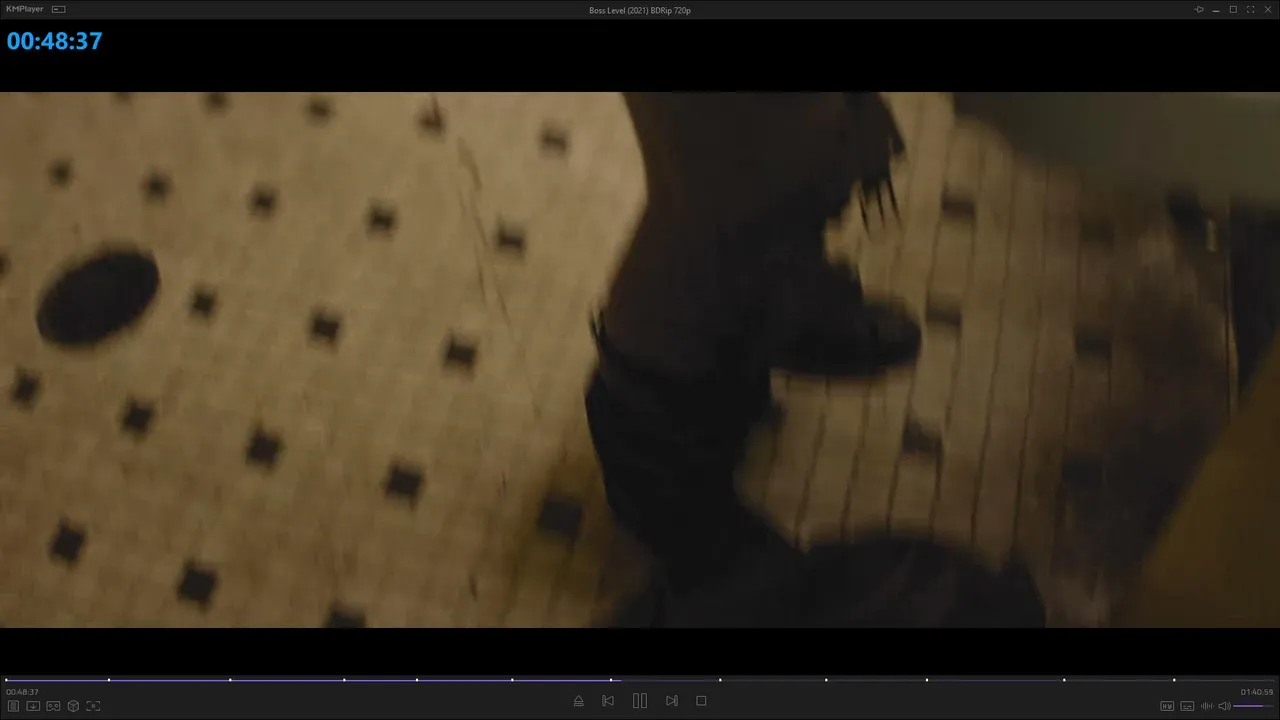1280x720 pixels.
Task: Skip to the next track
Action: pyautogui.click(x=672, y=701)
